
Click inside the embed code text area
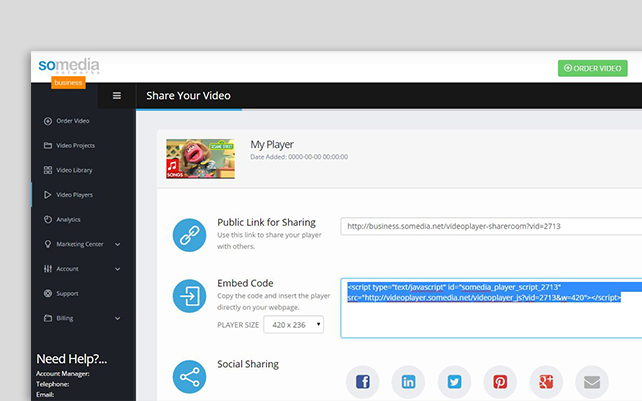pyautogui.click(x=491, y=308)
